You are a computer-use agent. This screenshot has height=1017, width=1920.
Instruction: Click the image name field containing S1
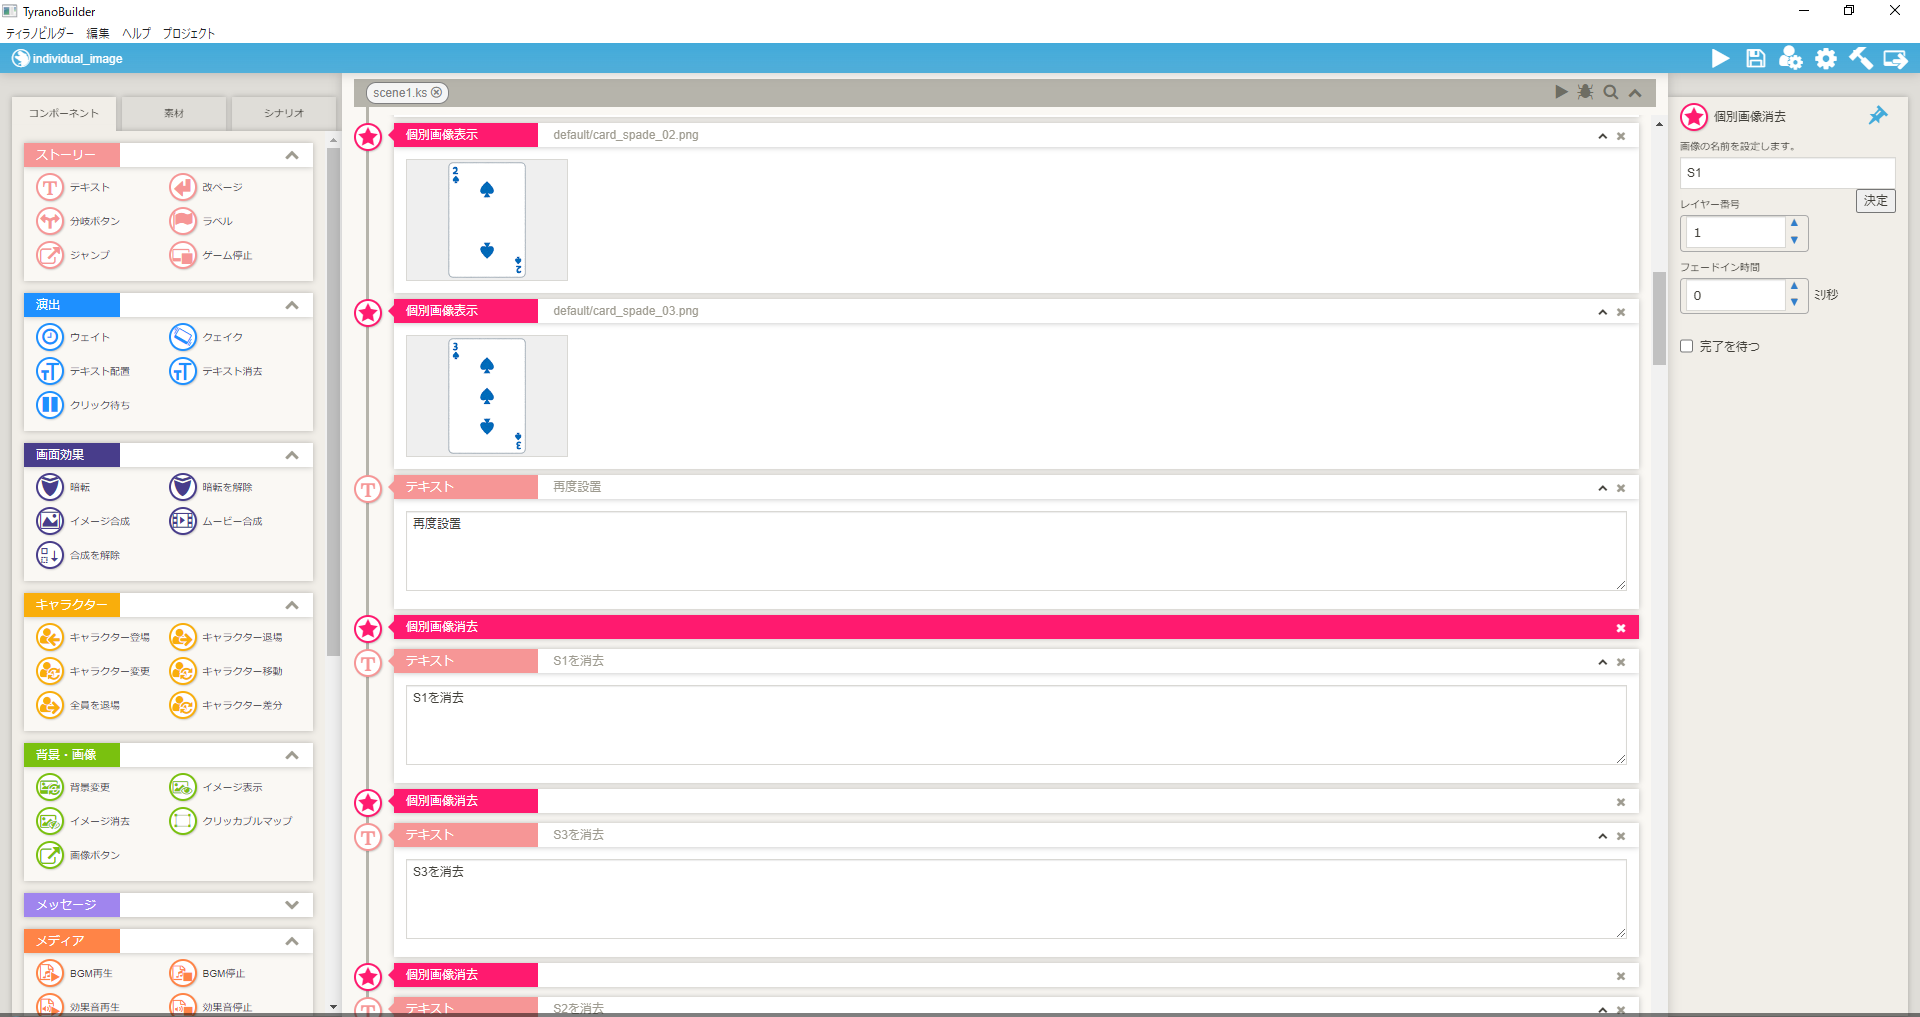coord(1787,173)
